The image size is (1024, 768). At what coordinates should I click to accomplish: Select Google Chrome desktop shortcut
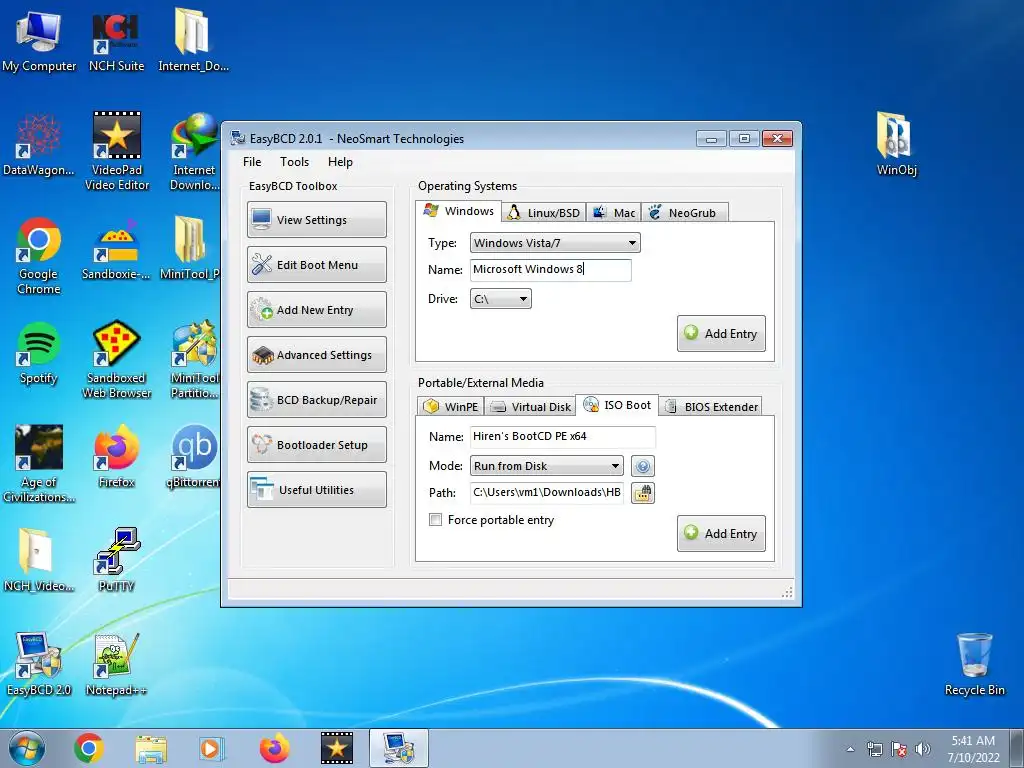pos(39,256)
